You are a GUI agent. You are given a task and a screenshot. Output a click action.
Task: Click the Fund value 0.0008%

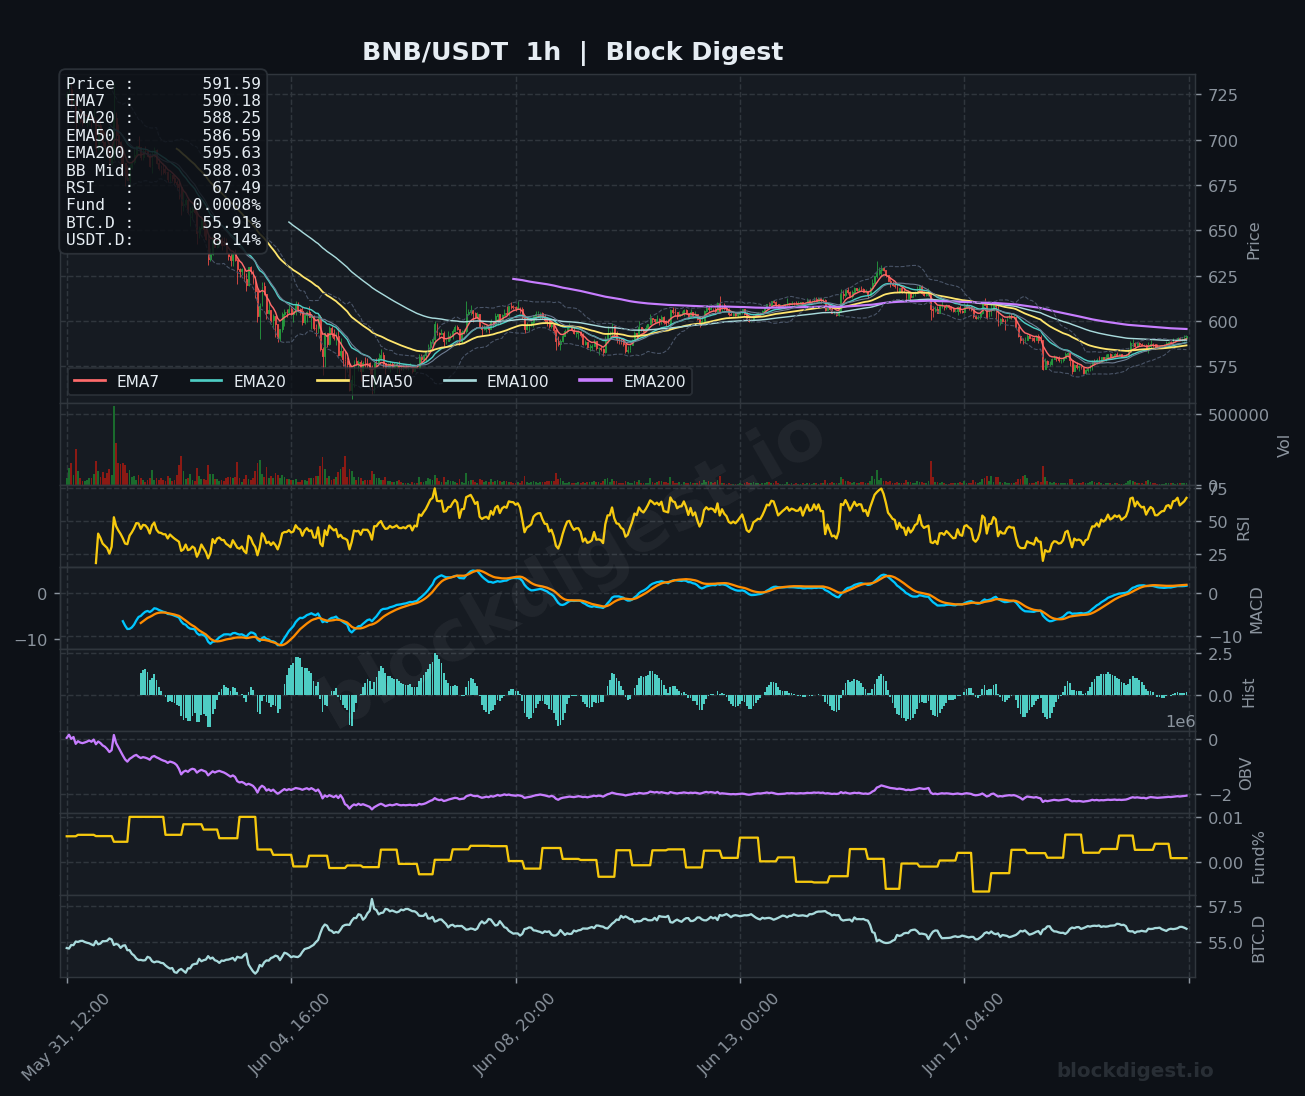tap(227, 205)
